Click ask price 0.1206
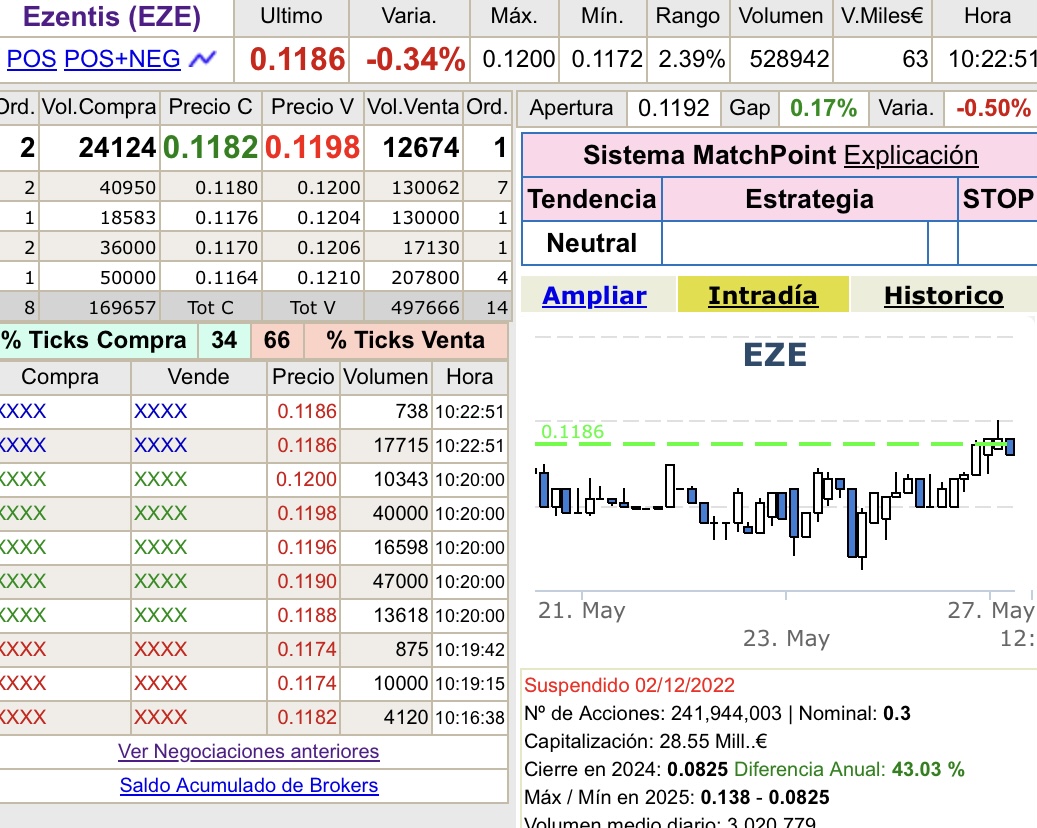 [x=329, y=247]
